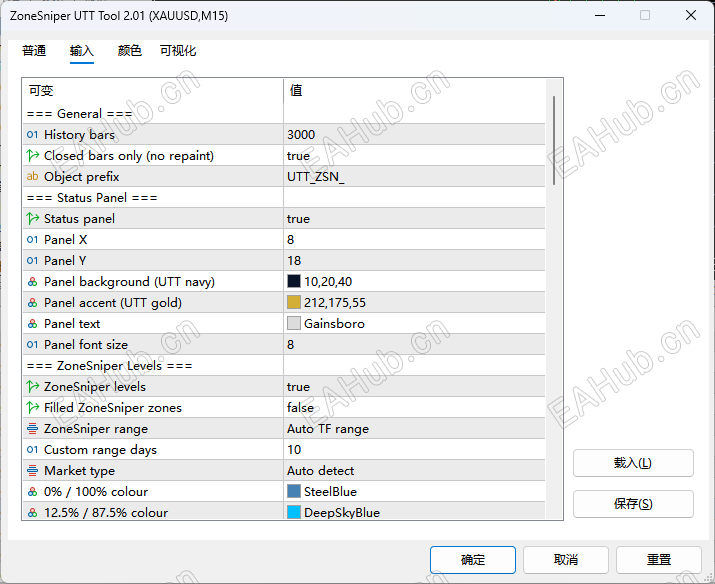Image resolution: width=715 pixels, height=584 pixels.
Task: Edit the Panel X value field
Action: click(x=414, y=239)
